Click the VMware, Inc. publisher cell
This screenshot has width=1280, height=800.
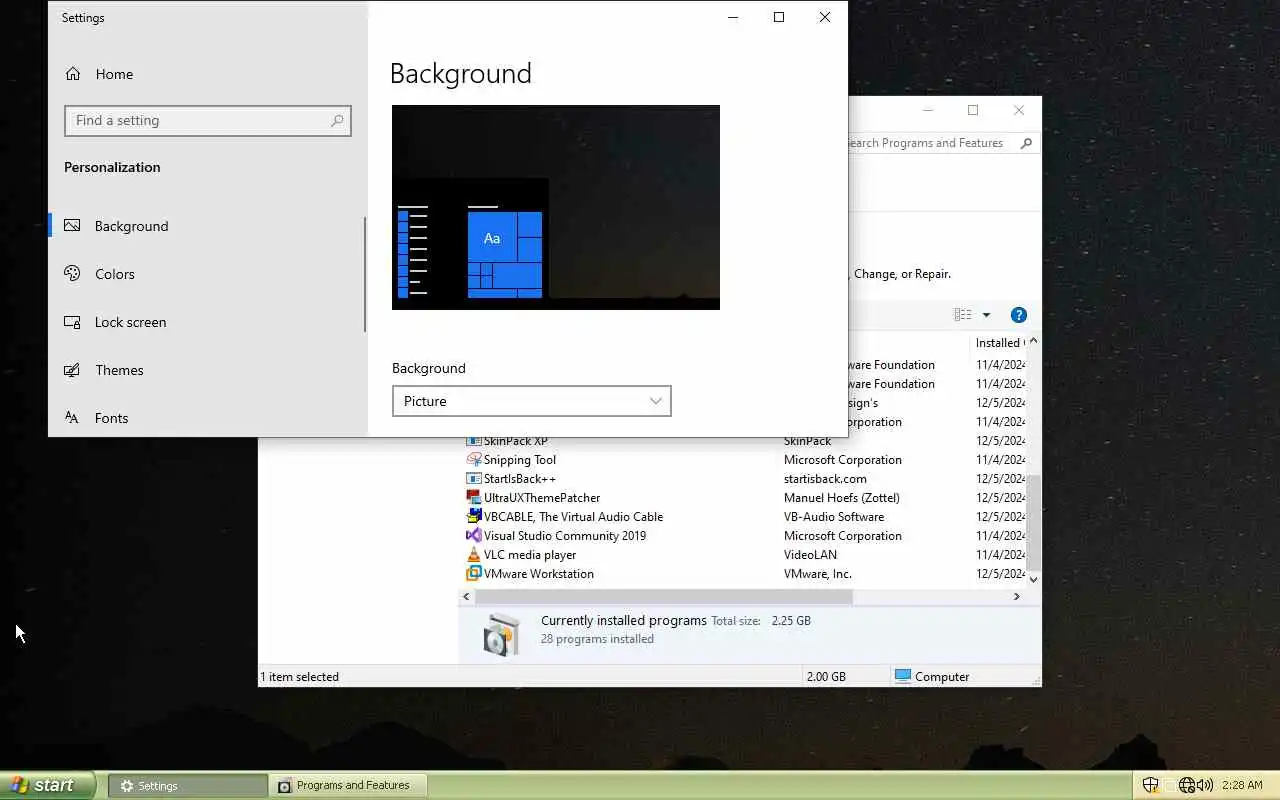click(x=818, y=574)
